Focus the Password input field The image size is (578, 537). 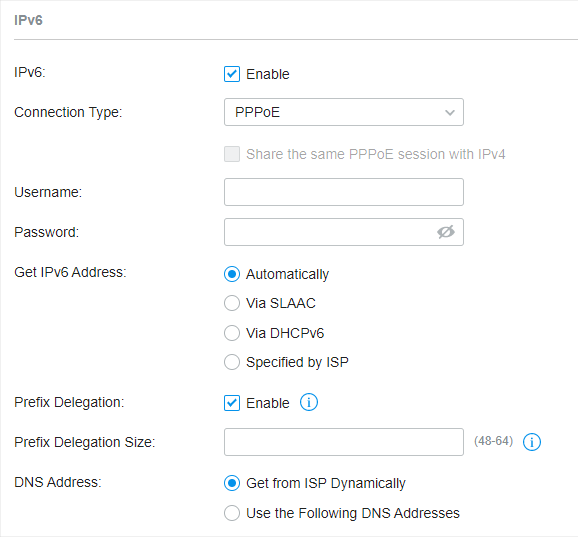[x=344, y=232]
